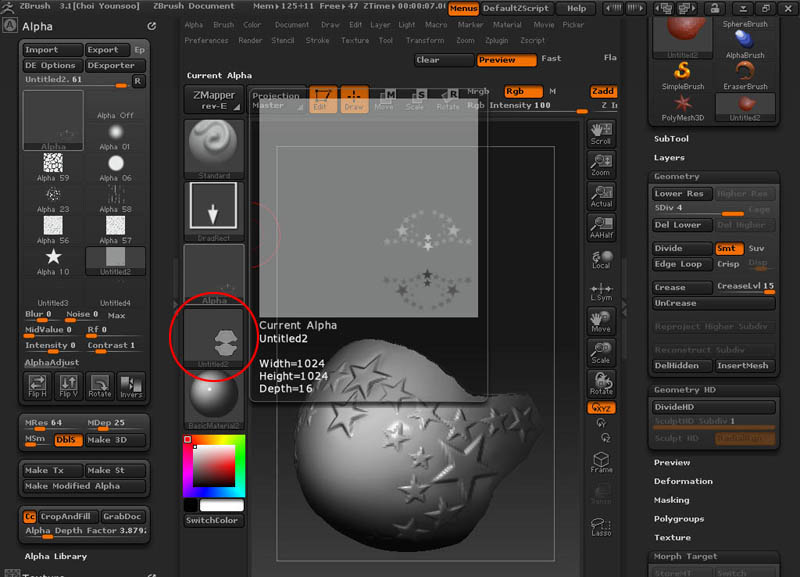
Task: Toggle XYZ rotation mode
Action: (x=601, y=408)
